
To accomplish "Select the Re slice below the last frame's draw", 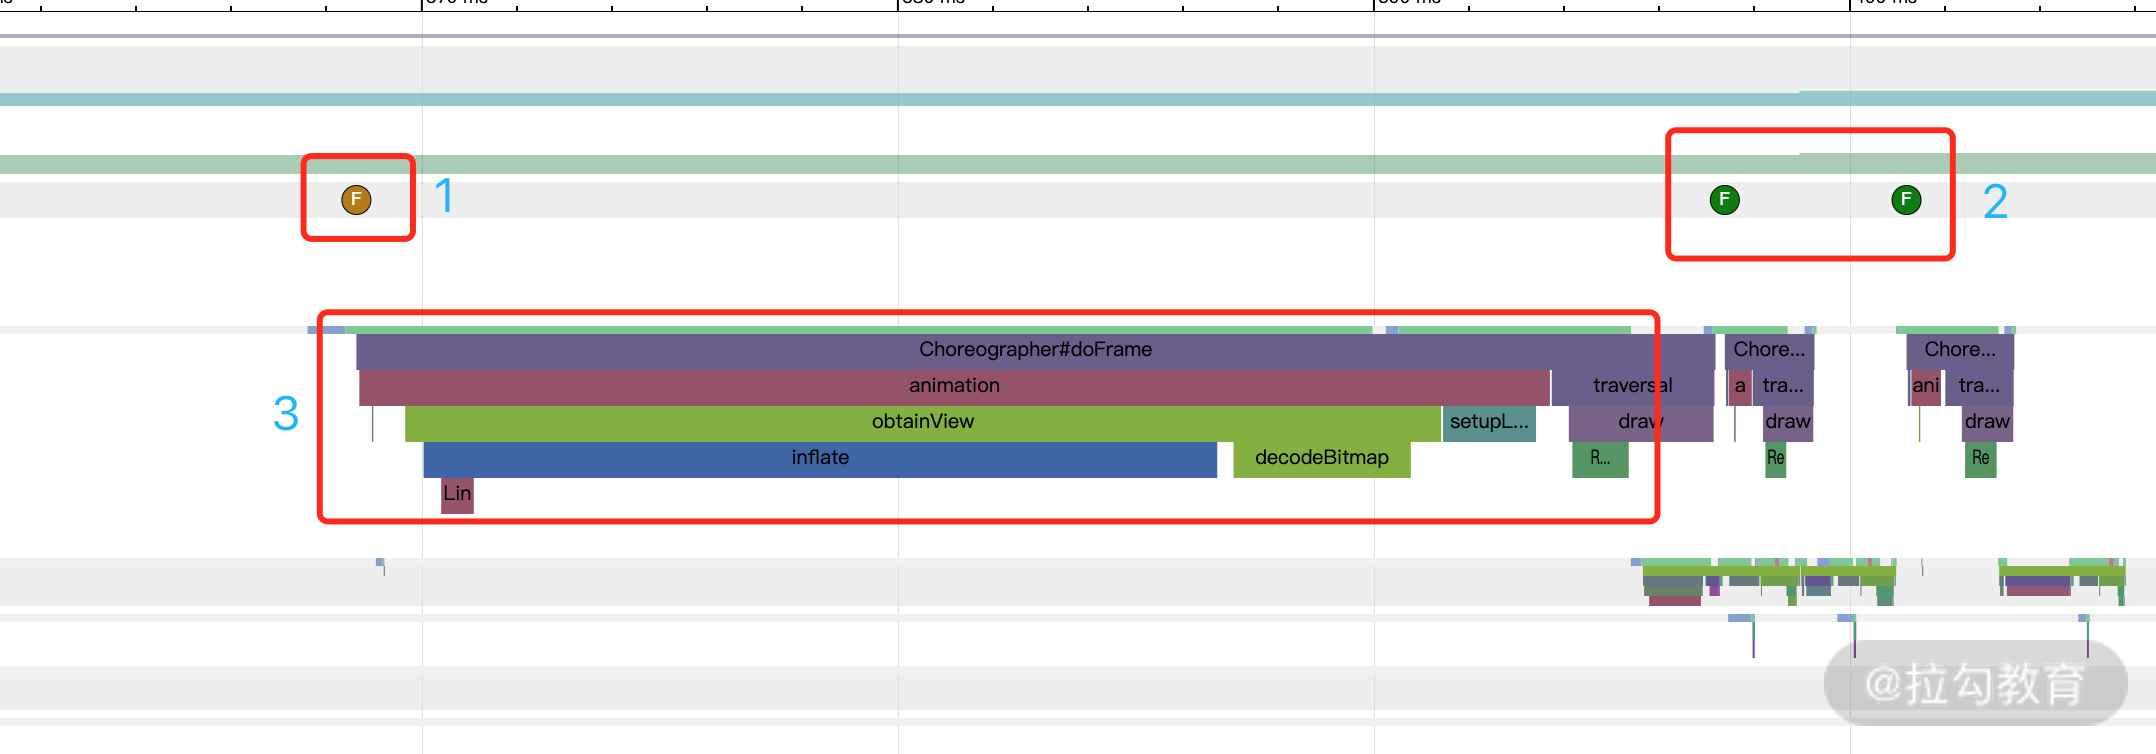I will [1980, 458].
